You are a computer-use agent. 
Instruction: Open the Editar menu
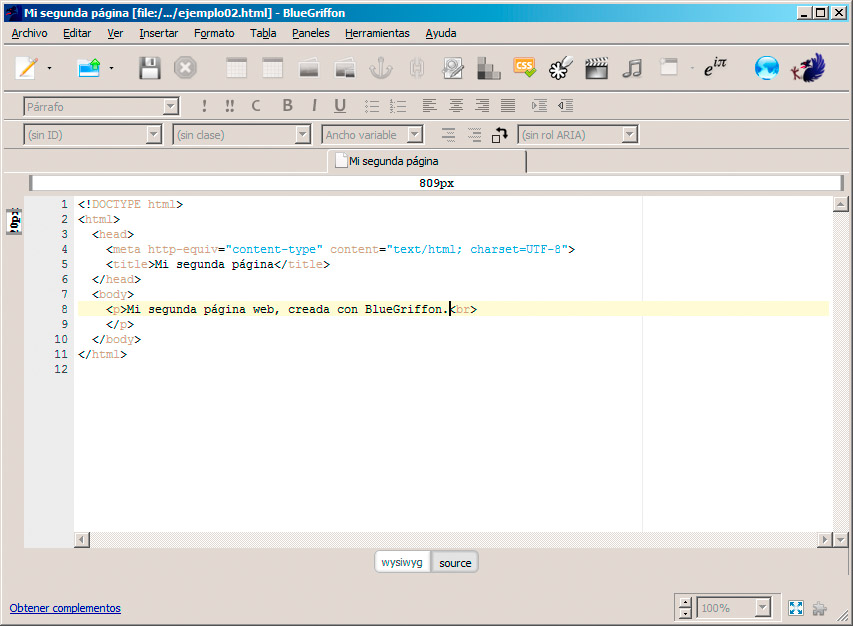(77, 33)
